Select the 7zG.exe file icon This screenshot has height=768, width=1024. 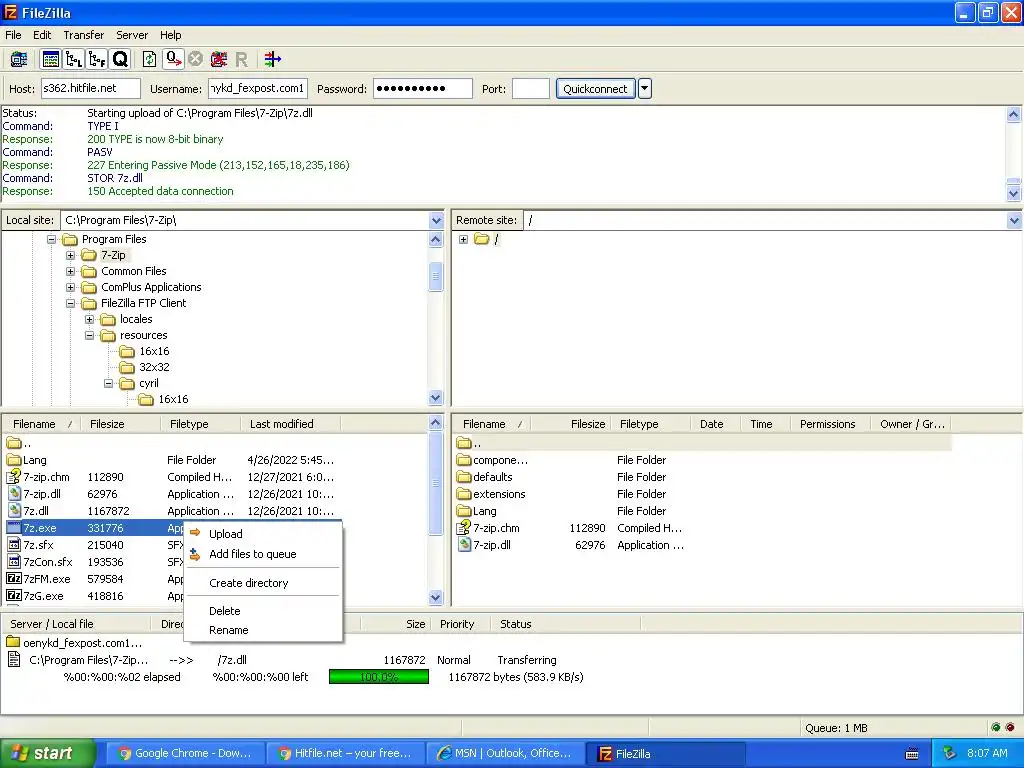pos(14,596)
